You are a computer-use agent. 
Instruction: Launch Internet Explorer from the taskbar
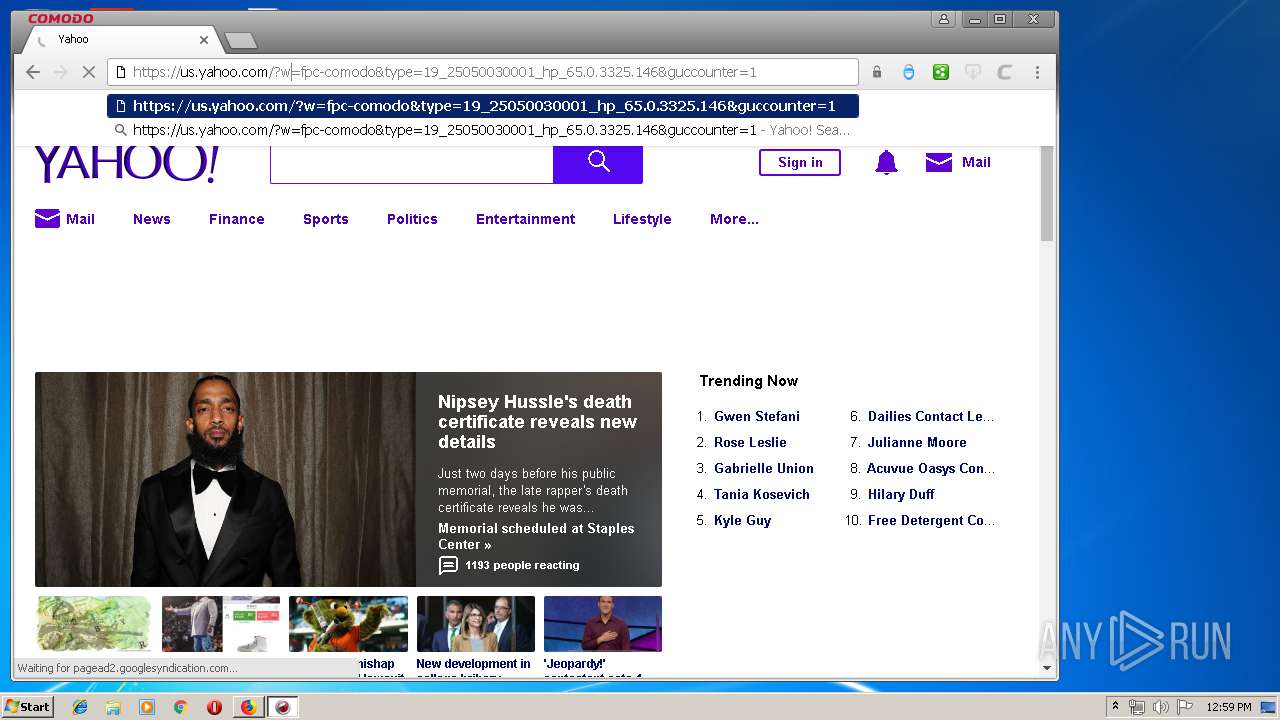[x=80, y=707]
